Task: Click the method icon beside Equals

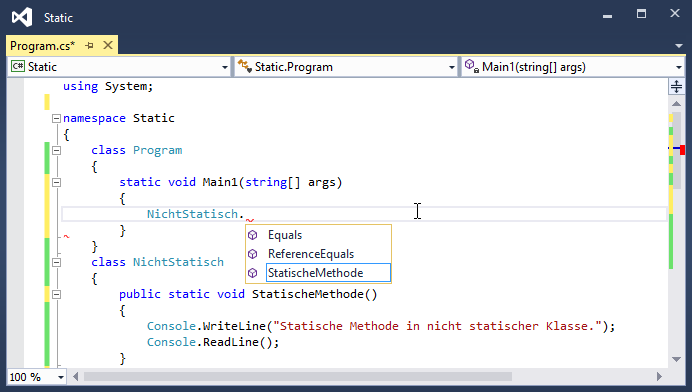Action: click(252, 235)
